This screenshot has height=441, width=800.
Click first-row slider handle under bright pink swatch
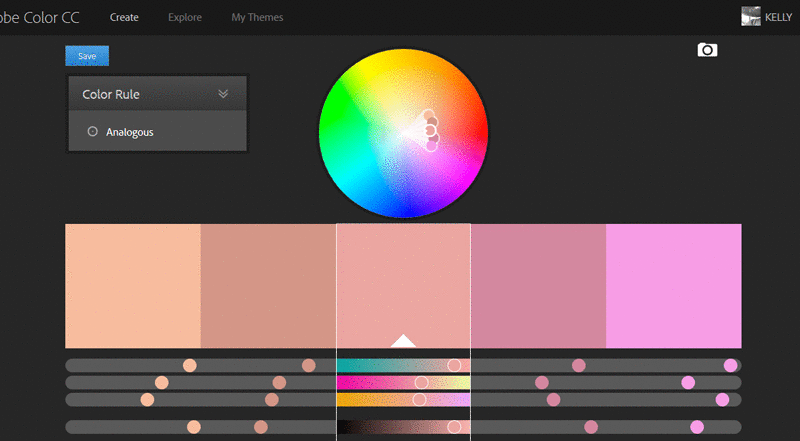pos(731,365)
